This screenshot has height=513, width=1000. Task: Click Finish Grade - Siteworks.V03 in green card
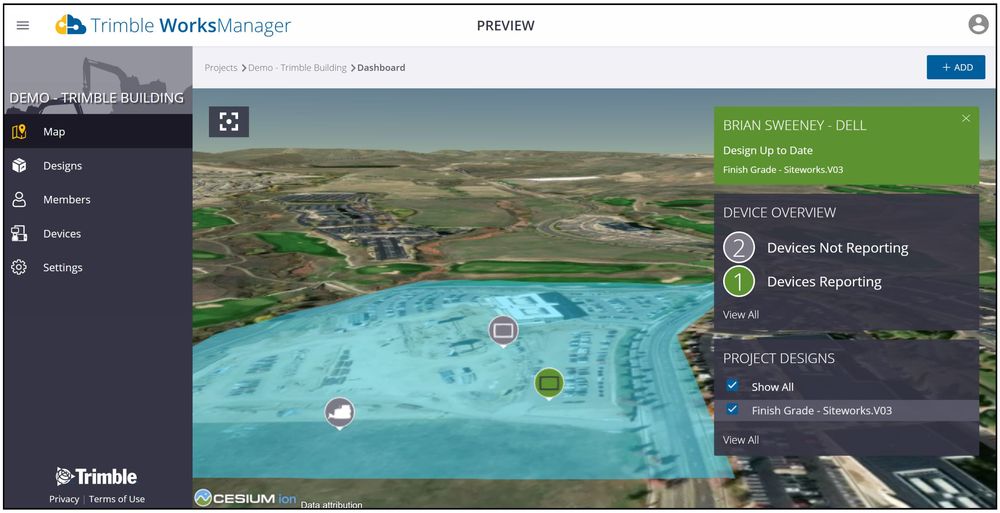(783, 170)
